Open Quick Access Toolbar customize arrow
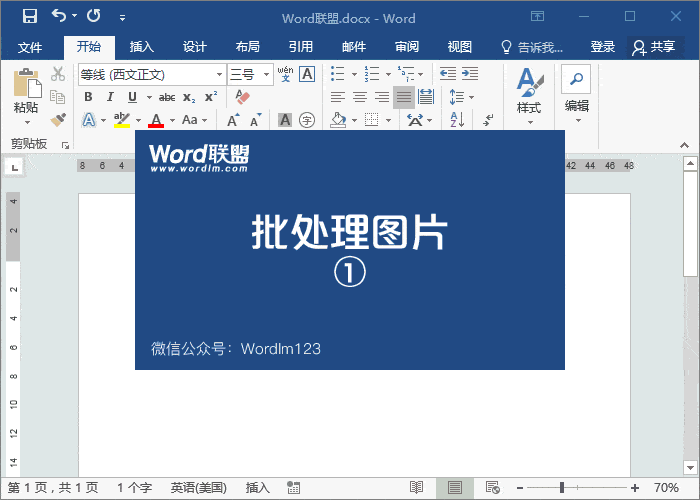Viewport: 700px width, 500px height. [x=122, y=18]
